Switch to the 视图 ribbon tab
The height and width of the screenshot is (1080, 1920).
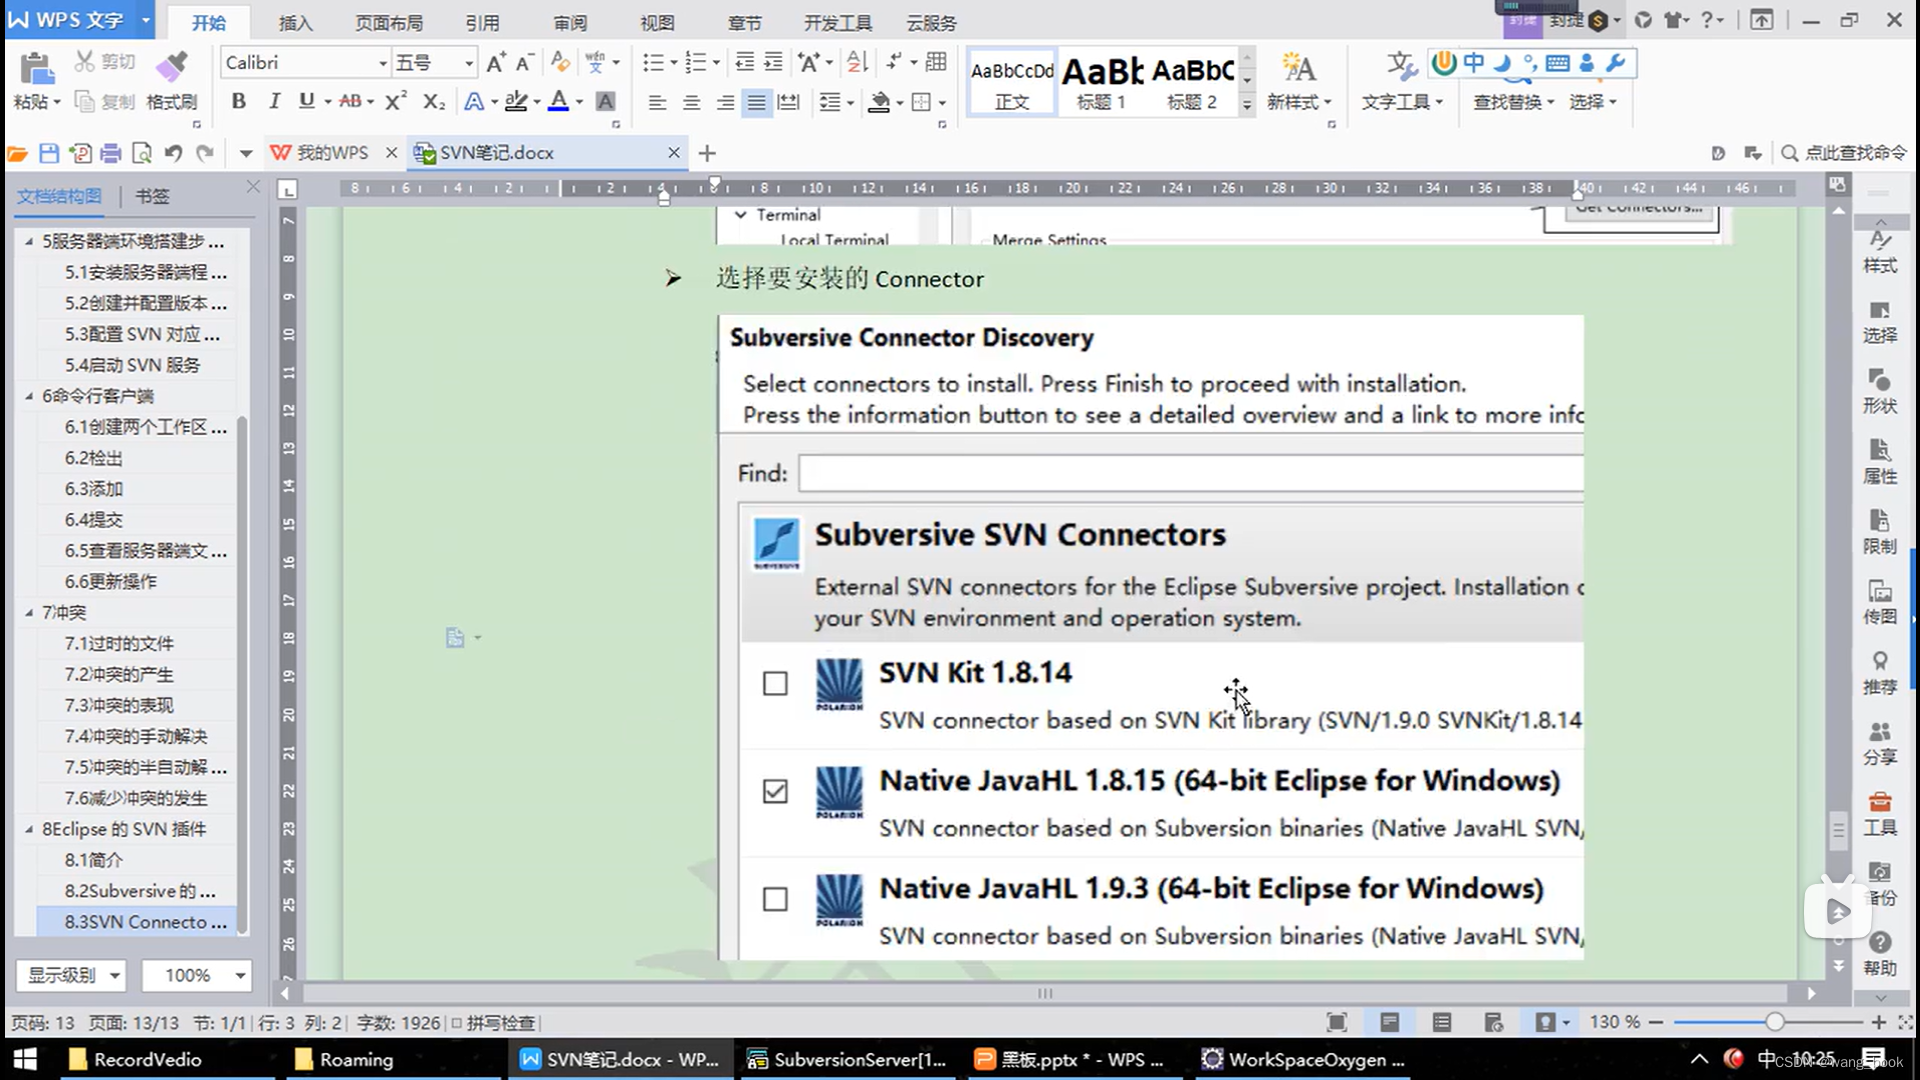click(657, 22)
